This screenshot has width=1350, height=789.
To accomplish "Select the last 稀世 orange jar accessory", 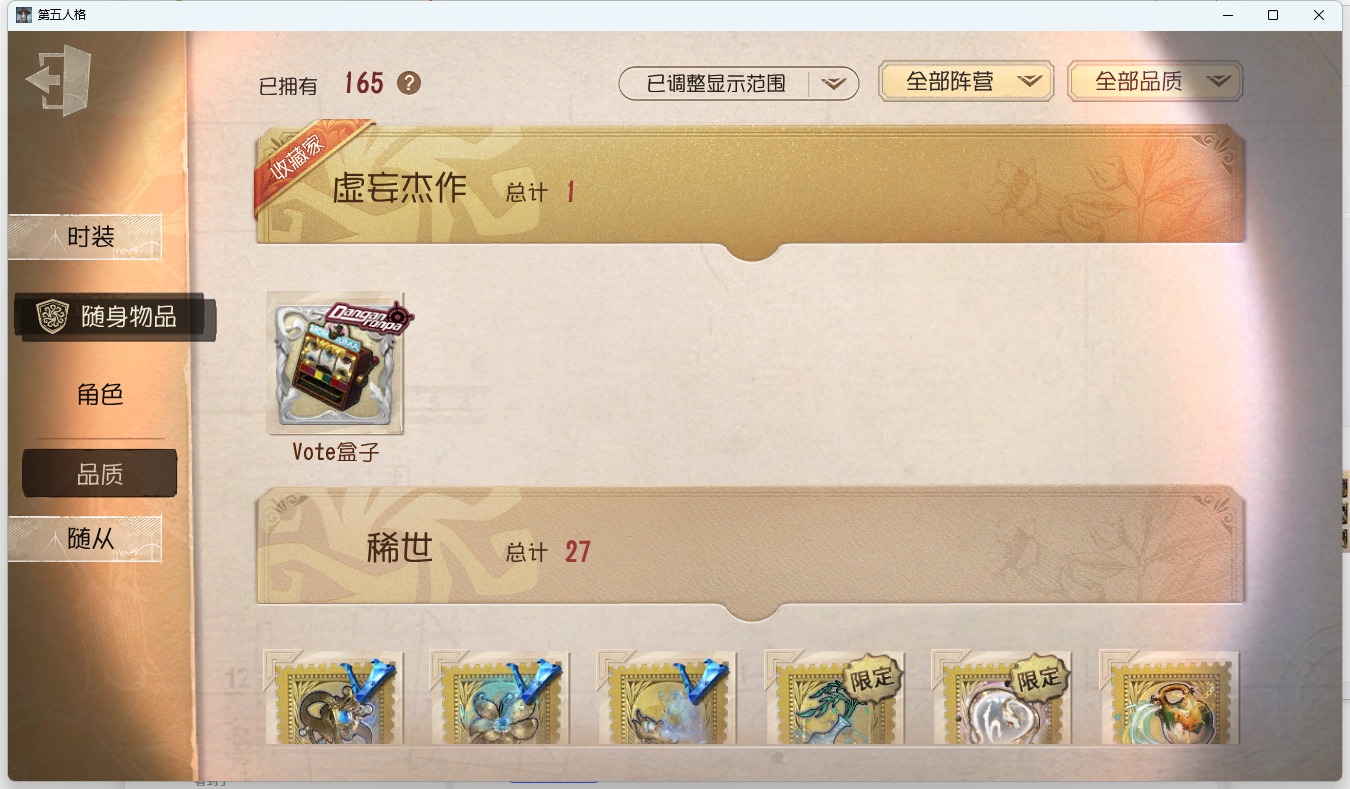I will point(1169,697).
